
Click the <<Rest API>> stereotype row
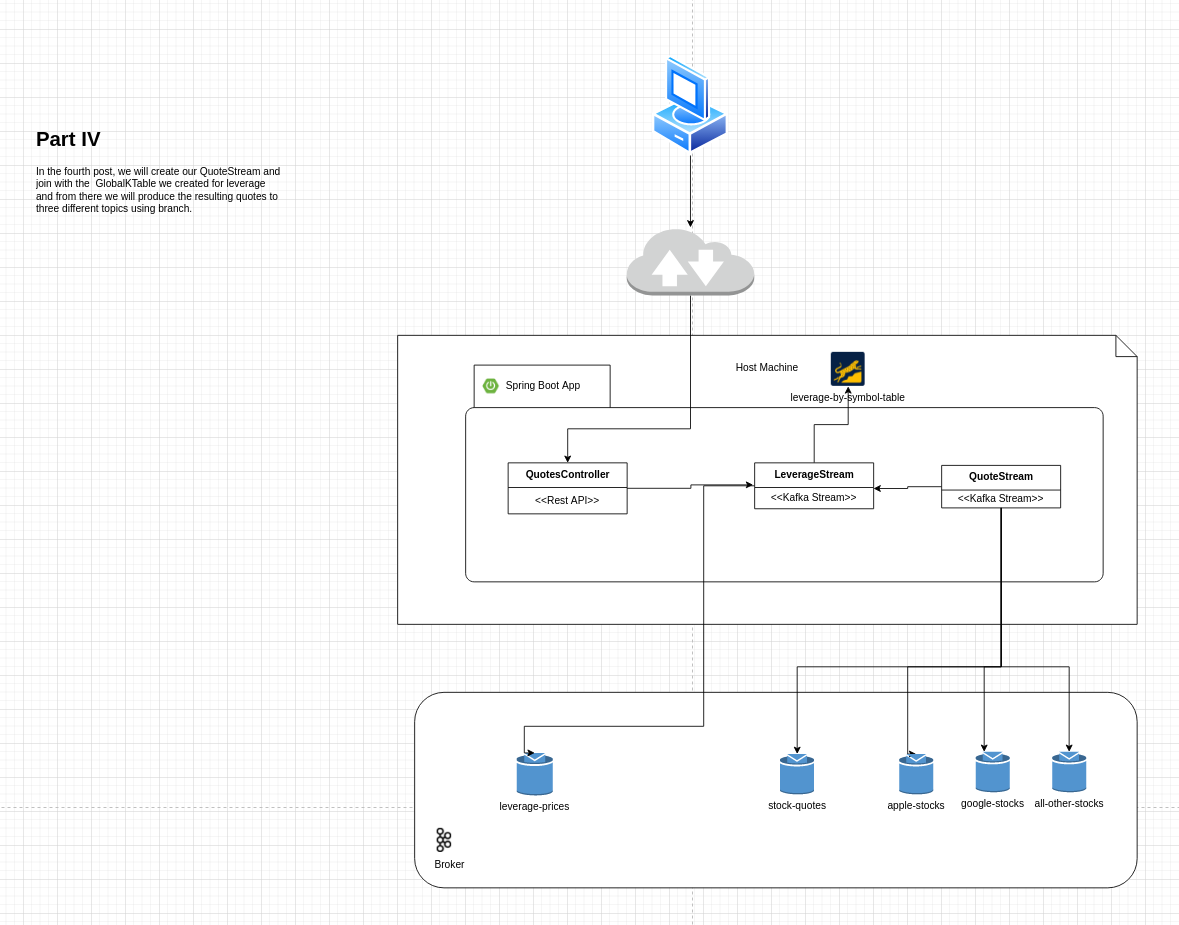[x=568, y=501]
